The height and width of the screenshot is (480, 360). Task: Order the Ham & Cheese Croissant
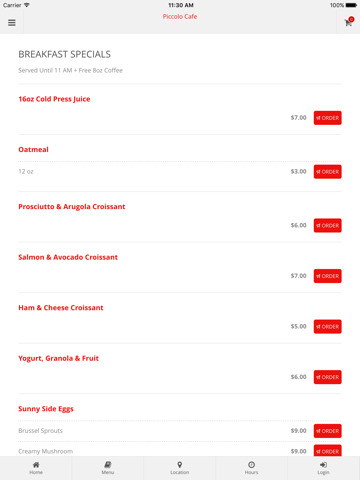click(x=327, y=327)
